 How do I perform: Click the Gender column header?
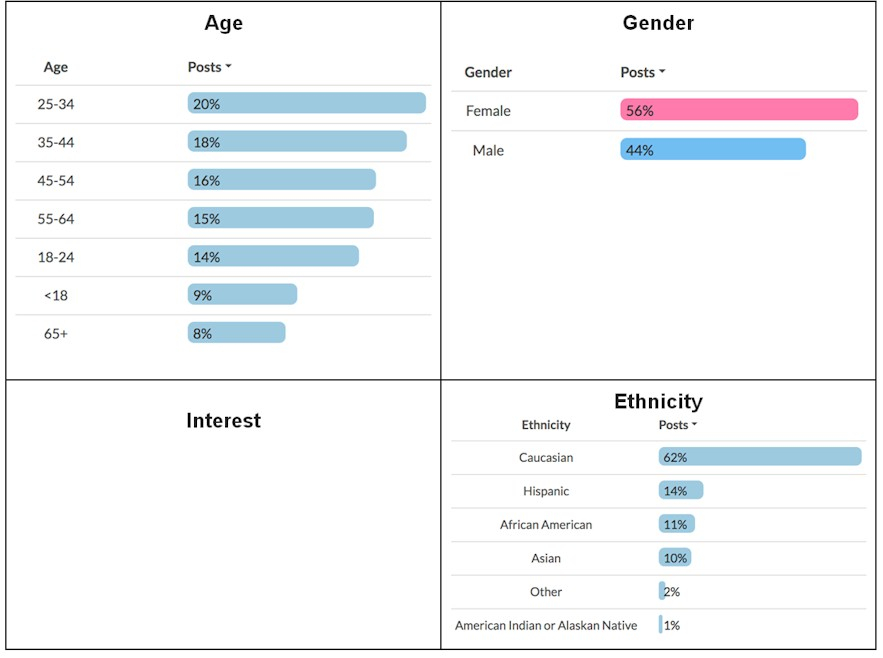click(488, 72)
